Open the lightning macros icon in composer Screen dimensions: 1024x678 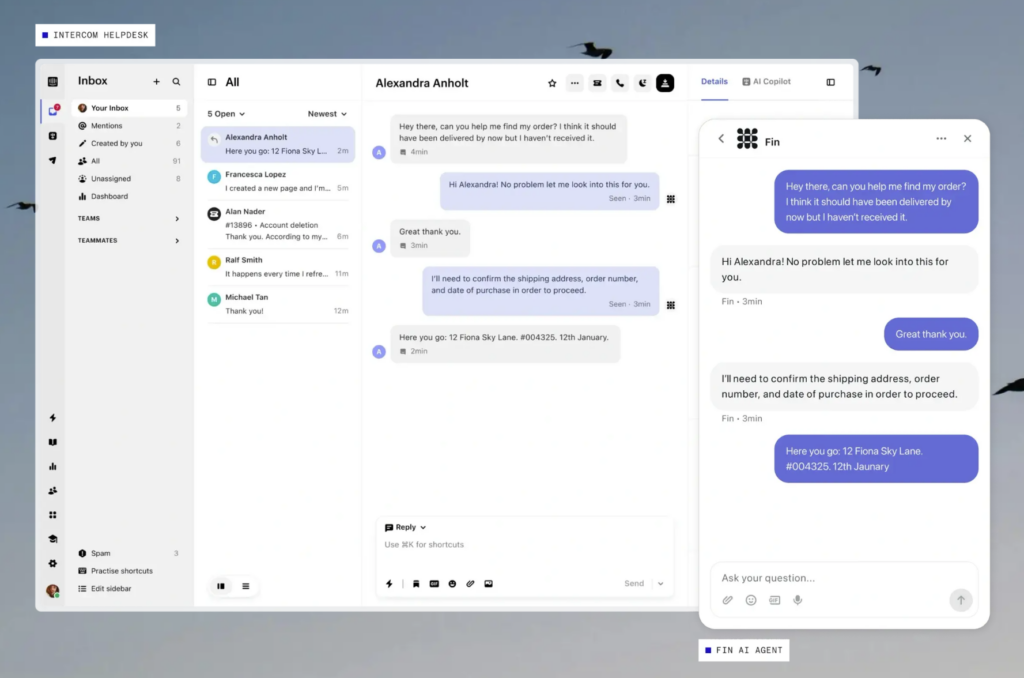[x=389, y=584]
